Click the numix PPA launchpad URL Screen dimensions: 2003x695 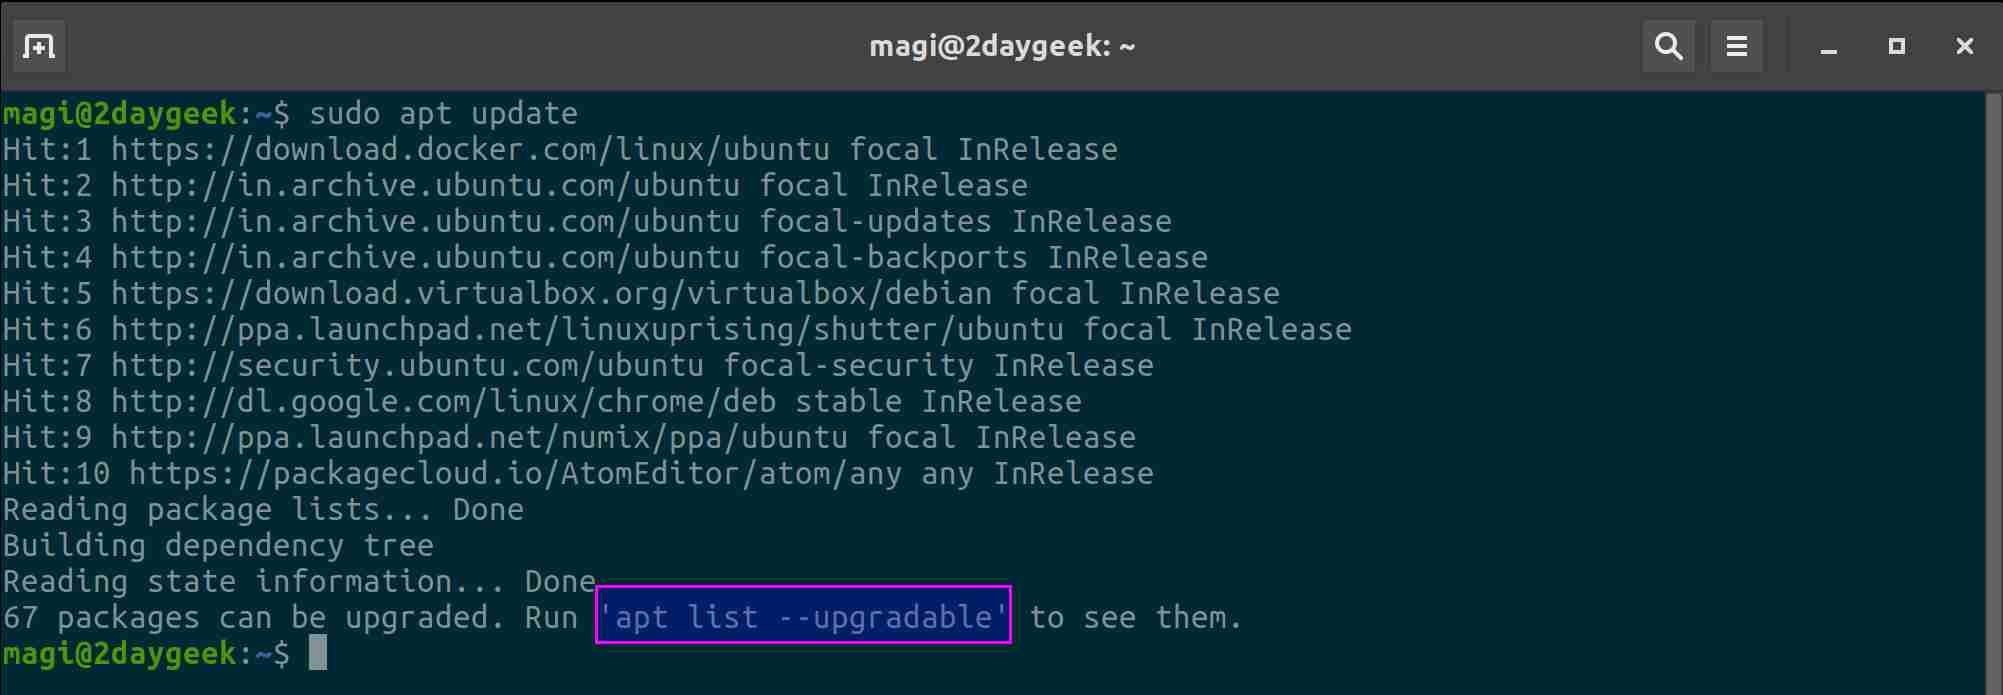[479, 438]
